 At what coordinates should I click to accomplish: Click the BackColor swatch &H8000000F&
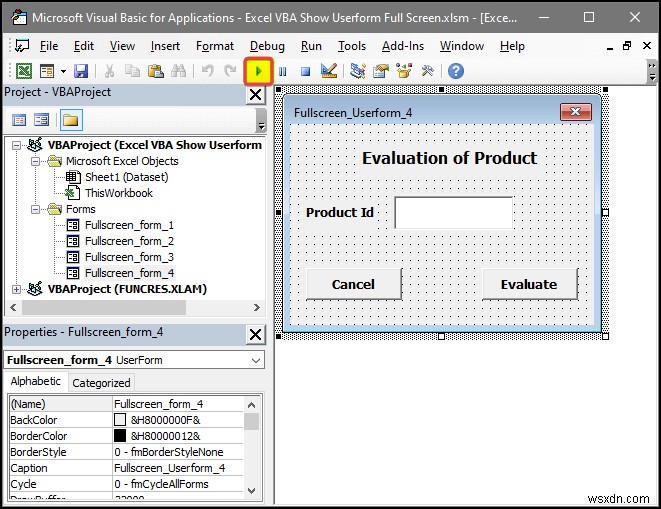120,420
